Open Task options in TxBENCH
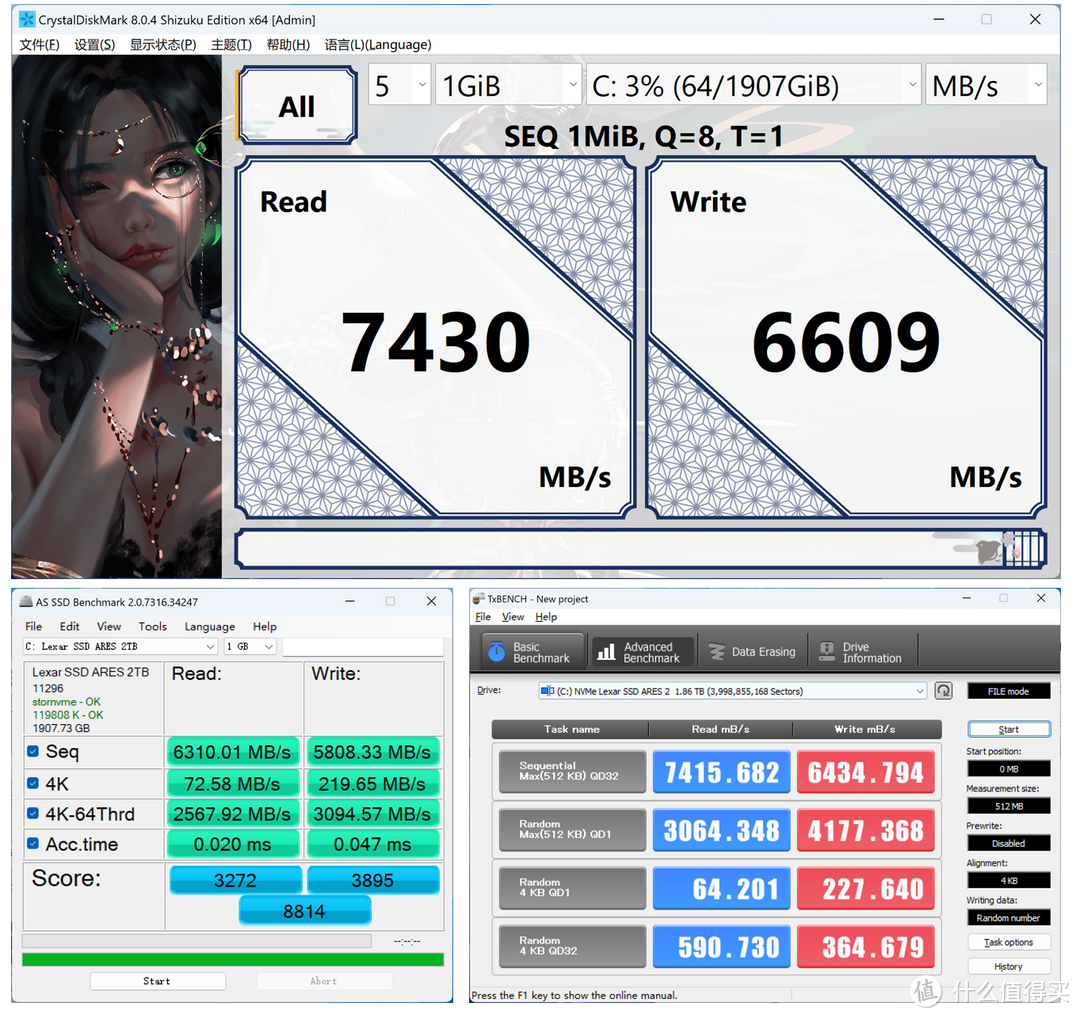Image resolution: width=1080 pixels, height=1018 pixels. click(x=1008, y=942)
